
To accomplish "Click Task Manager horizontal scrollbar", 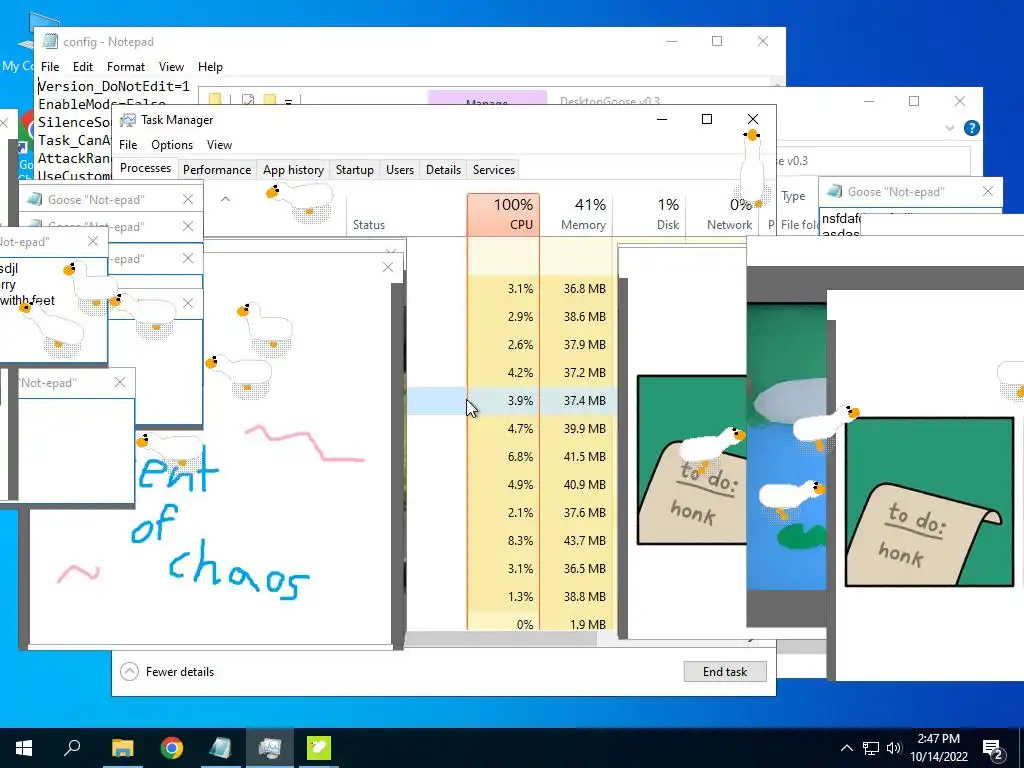I will click(501, 638).
